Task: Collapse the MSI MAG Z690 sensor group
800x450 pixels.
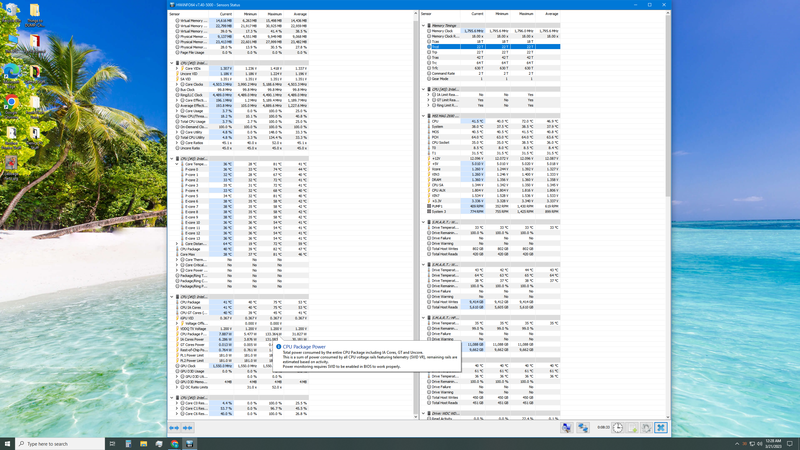Action: (x=423, y=116)
